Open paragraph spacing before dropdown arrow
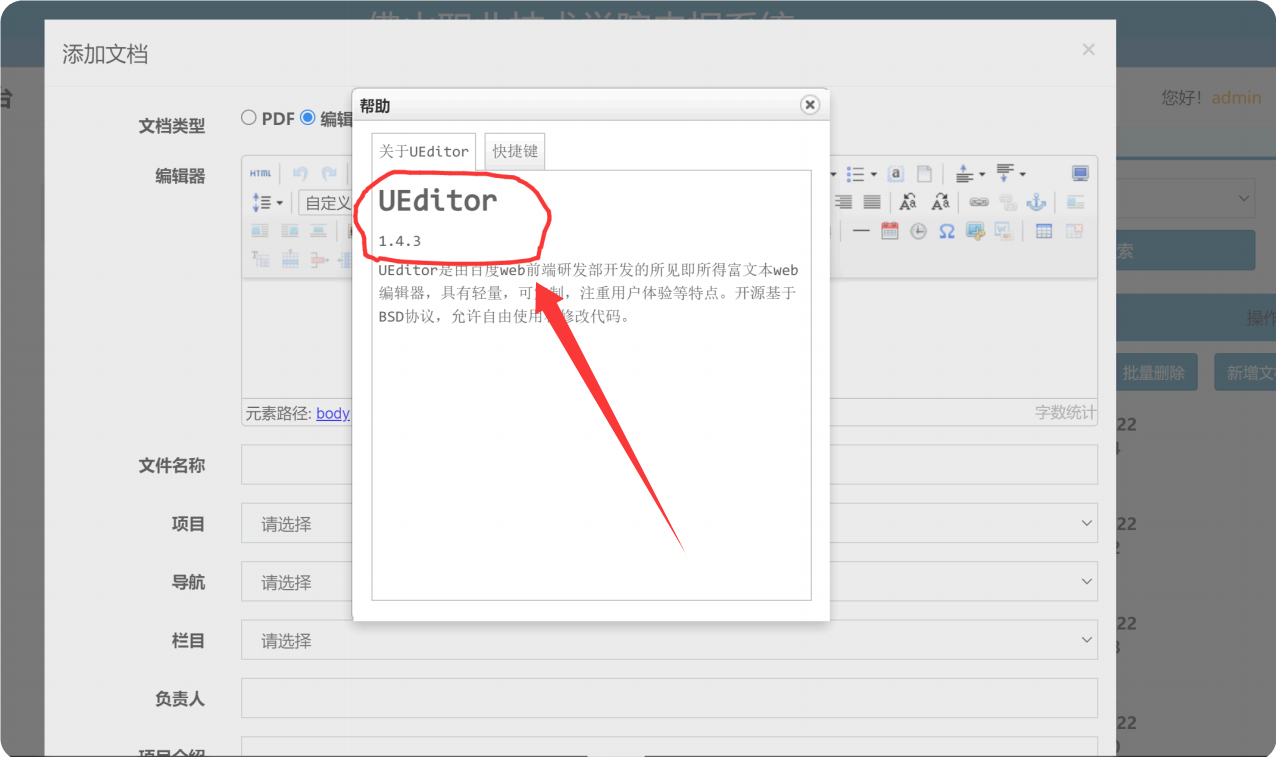Image resolution: width=1276 pixels, height=760 pixels. [981, 175]
